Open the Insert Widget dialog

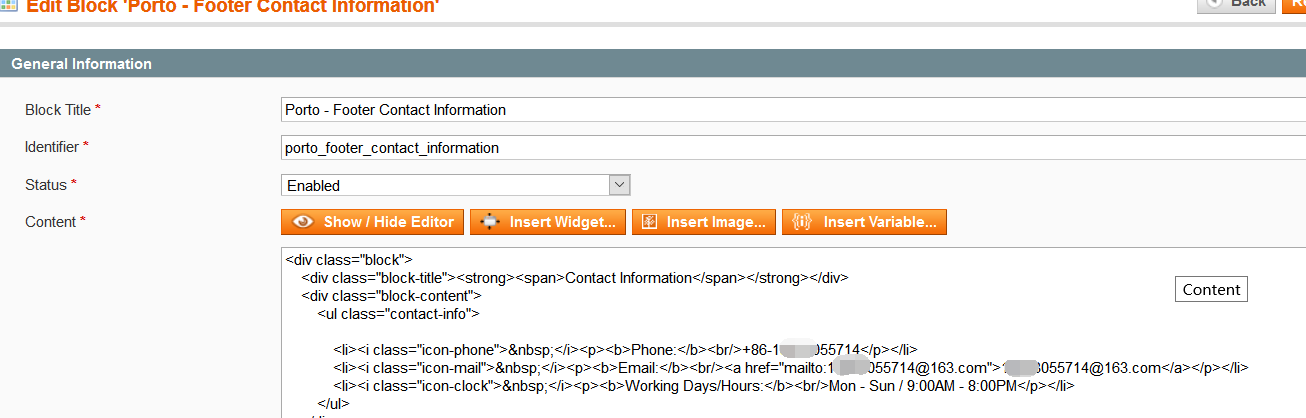549,222
